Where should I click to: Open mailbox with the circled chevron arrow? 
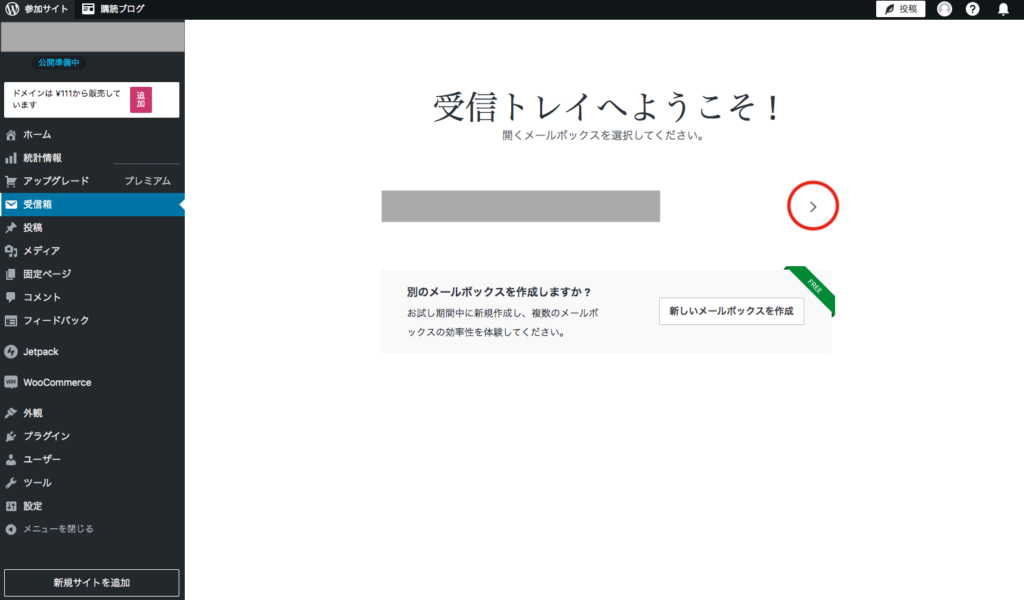click(813, 207)
